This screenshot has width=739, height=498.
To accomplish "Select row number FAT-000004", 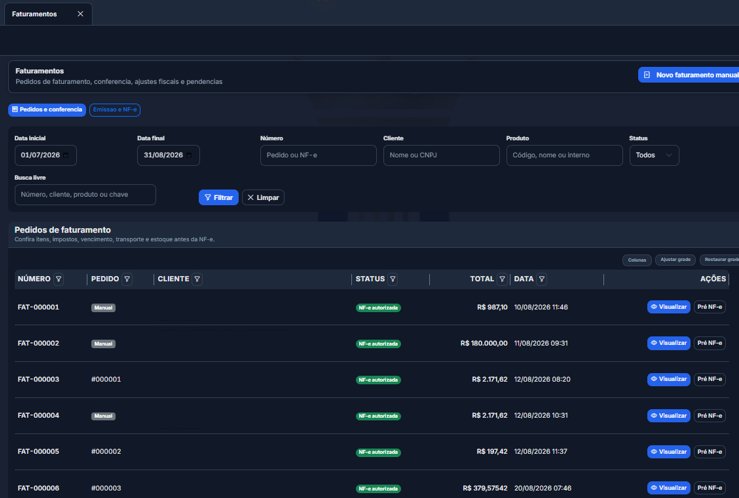I will (38, 416).
